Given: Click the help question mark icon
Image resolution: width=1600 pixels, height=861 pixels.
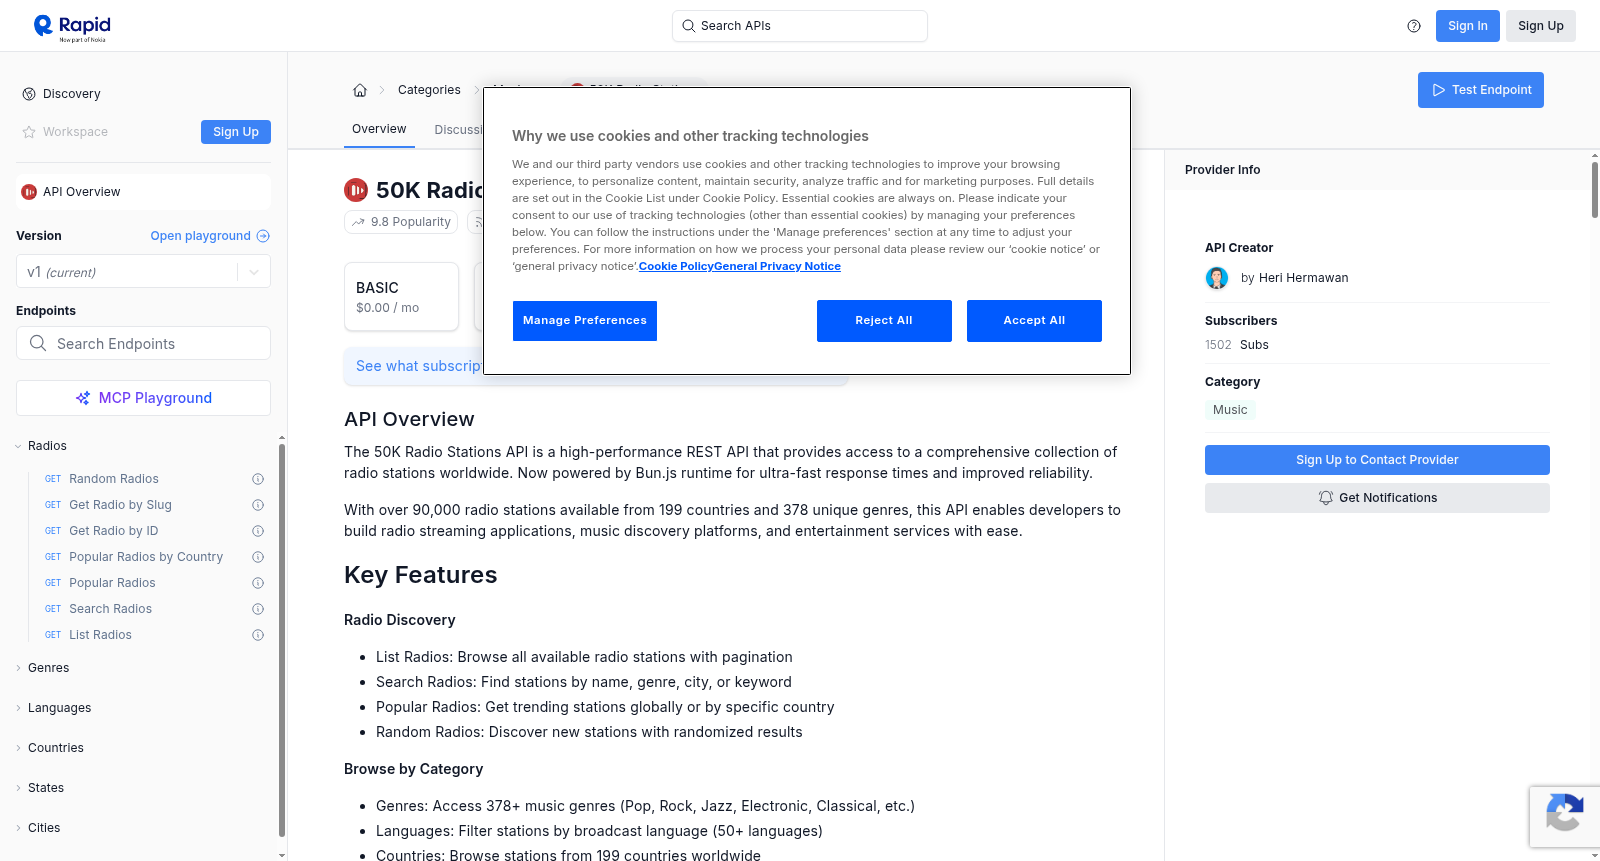Looking at the screenshot, I should click(1414, 26).
